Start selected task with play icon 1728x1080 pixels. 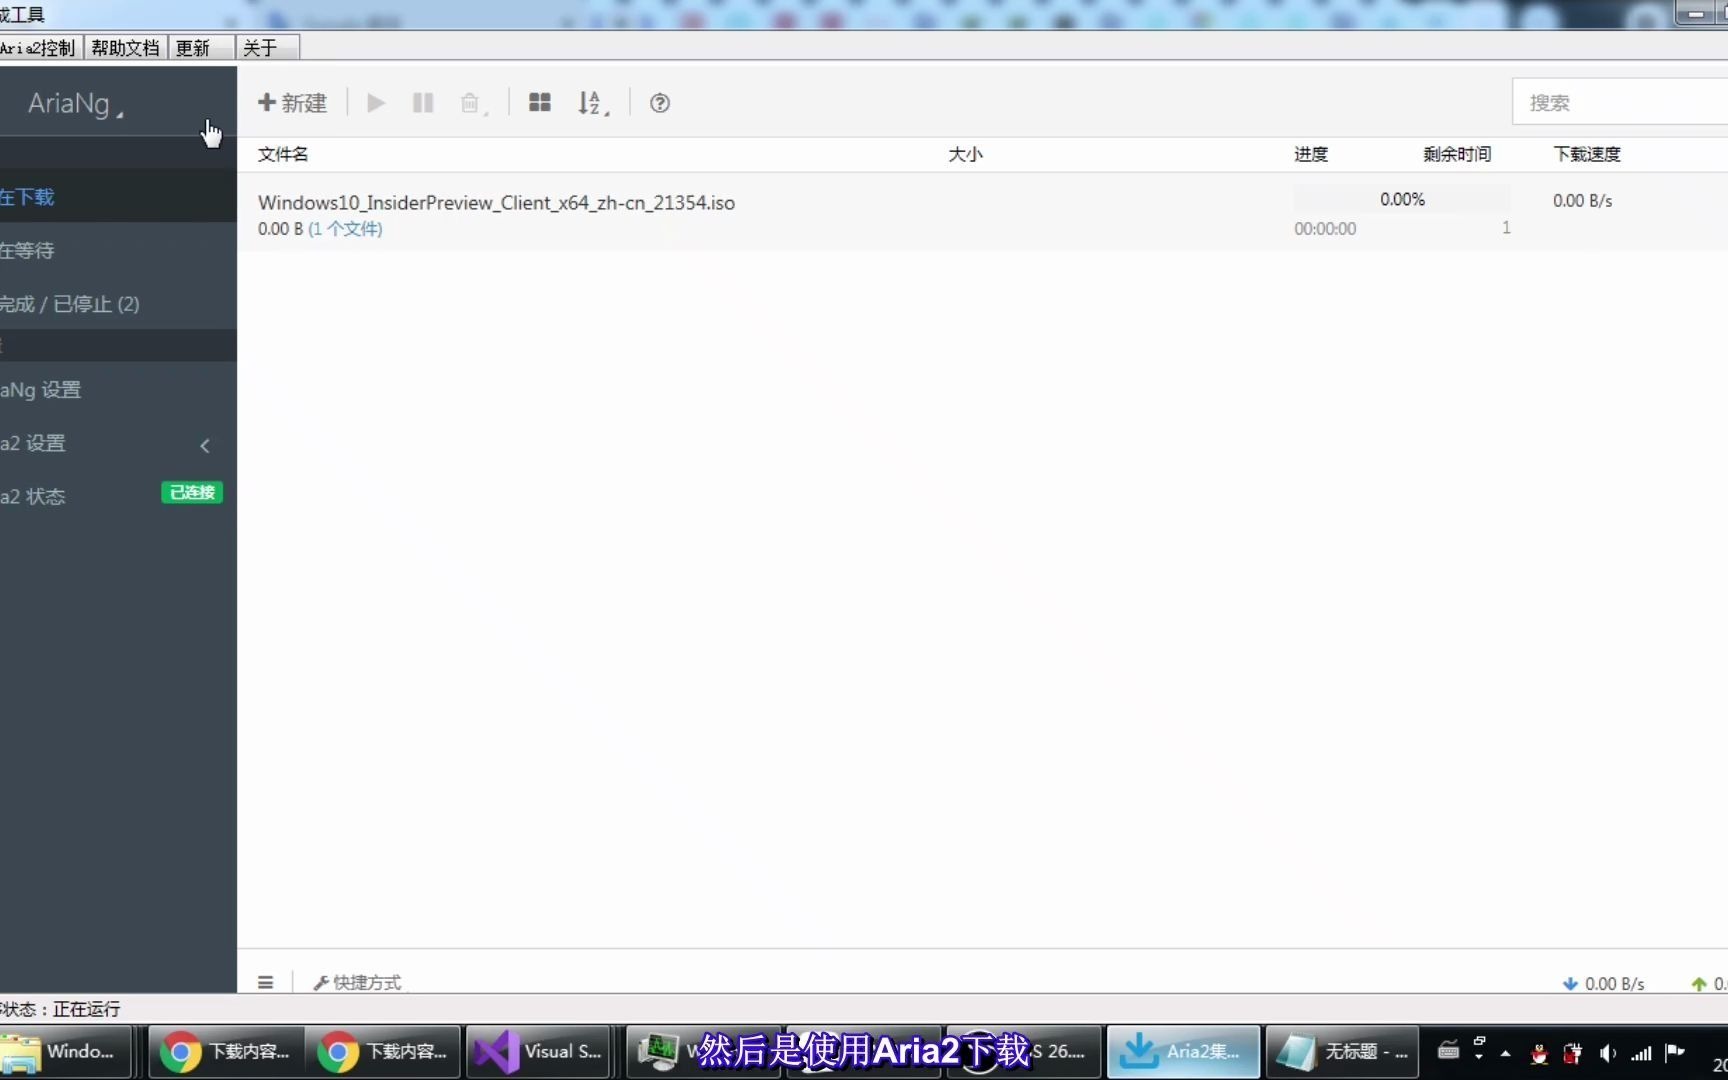point(376,103)
